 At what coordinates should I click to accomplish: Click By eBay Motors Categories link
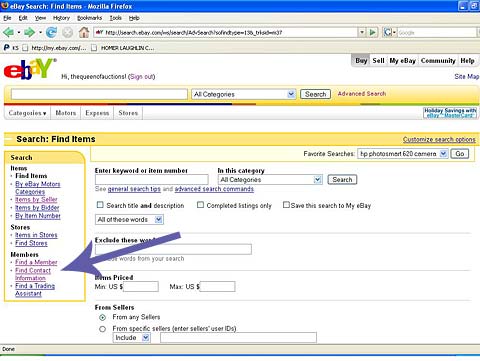pyautogui.click(x=37, y=188)
